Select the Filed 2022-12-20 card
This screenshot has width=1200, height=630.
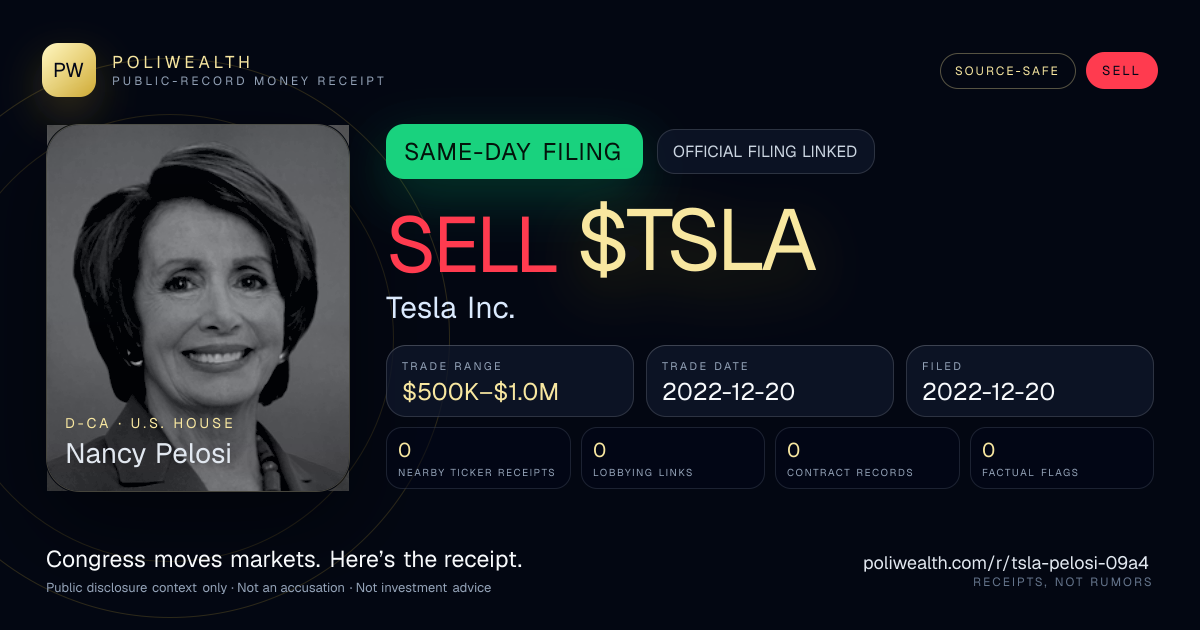click(1030, 381)
